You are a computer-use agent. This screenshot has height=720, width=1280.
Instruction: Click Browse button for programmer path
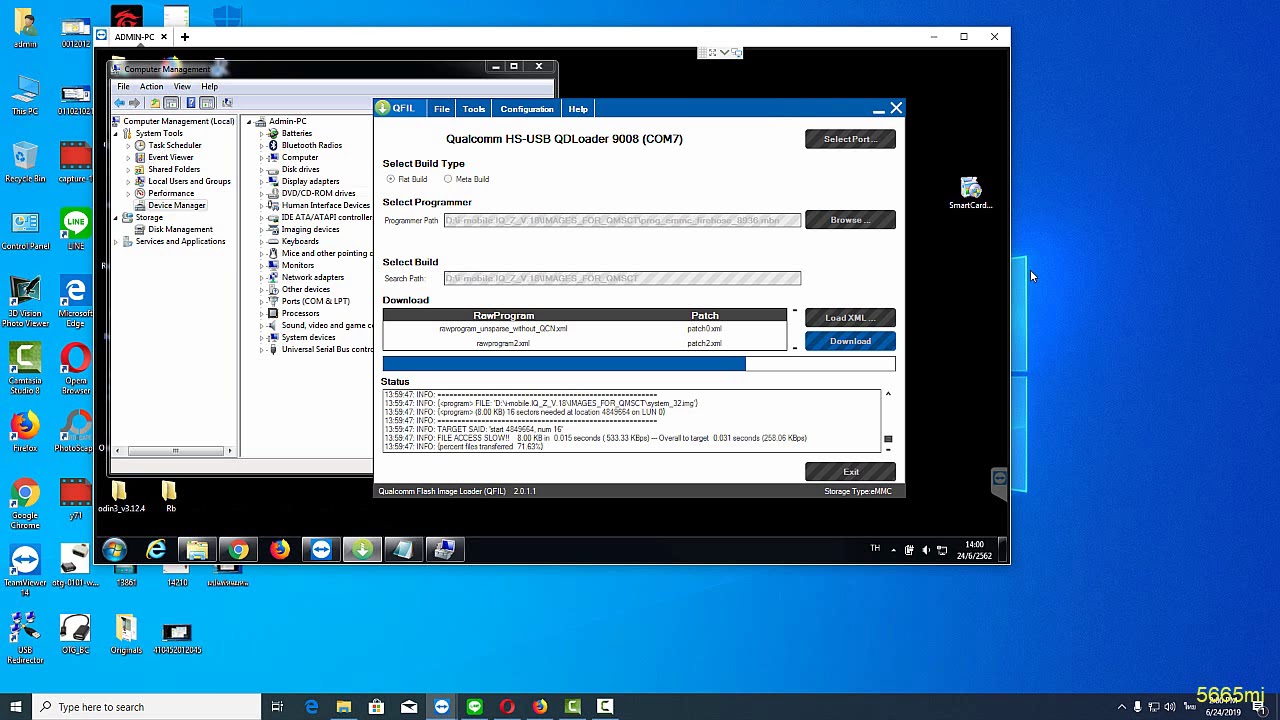click(850, 220)
